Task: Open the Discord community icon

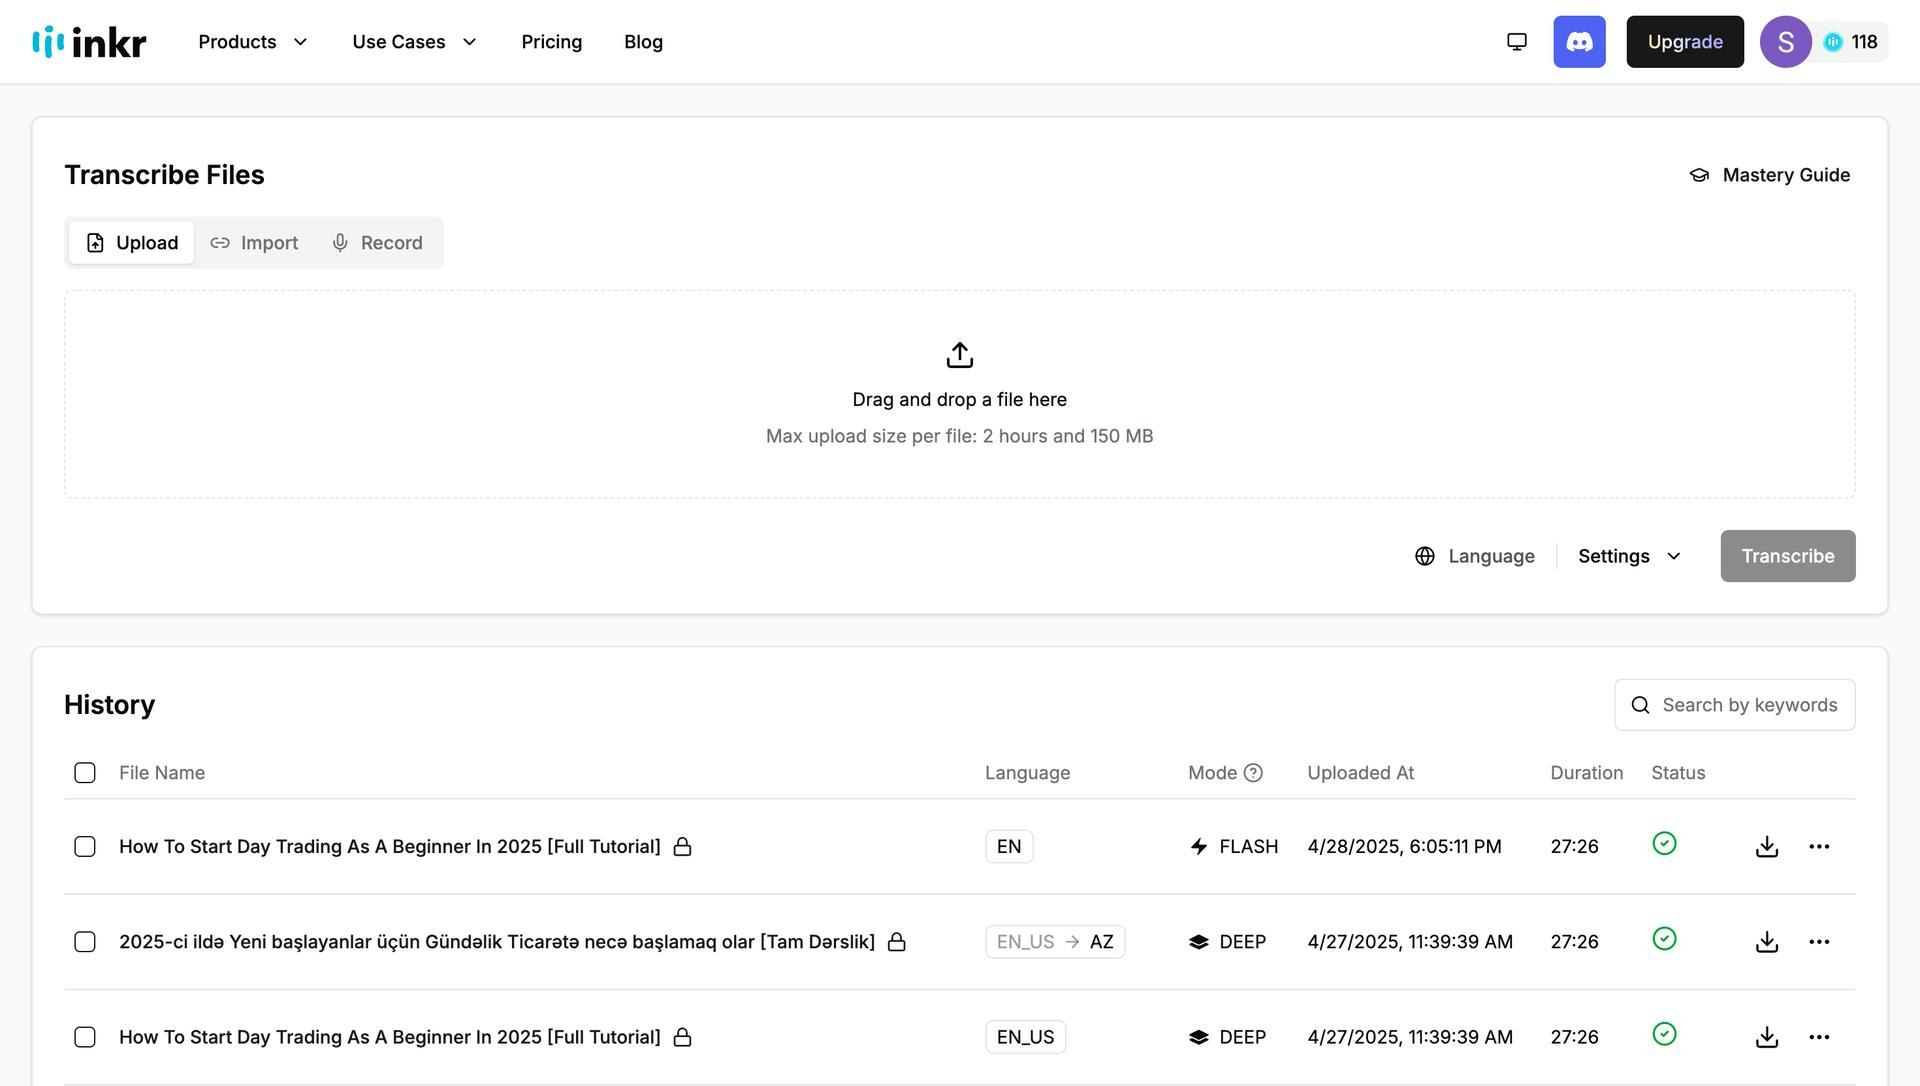Action: [1579, 42]
